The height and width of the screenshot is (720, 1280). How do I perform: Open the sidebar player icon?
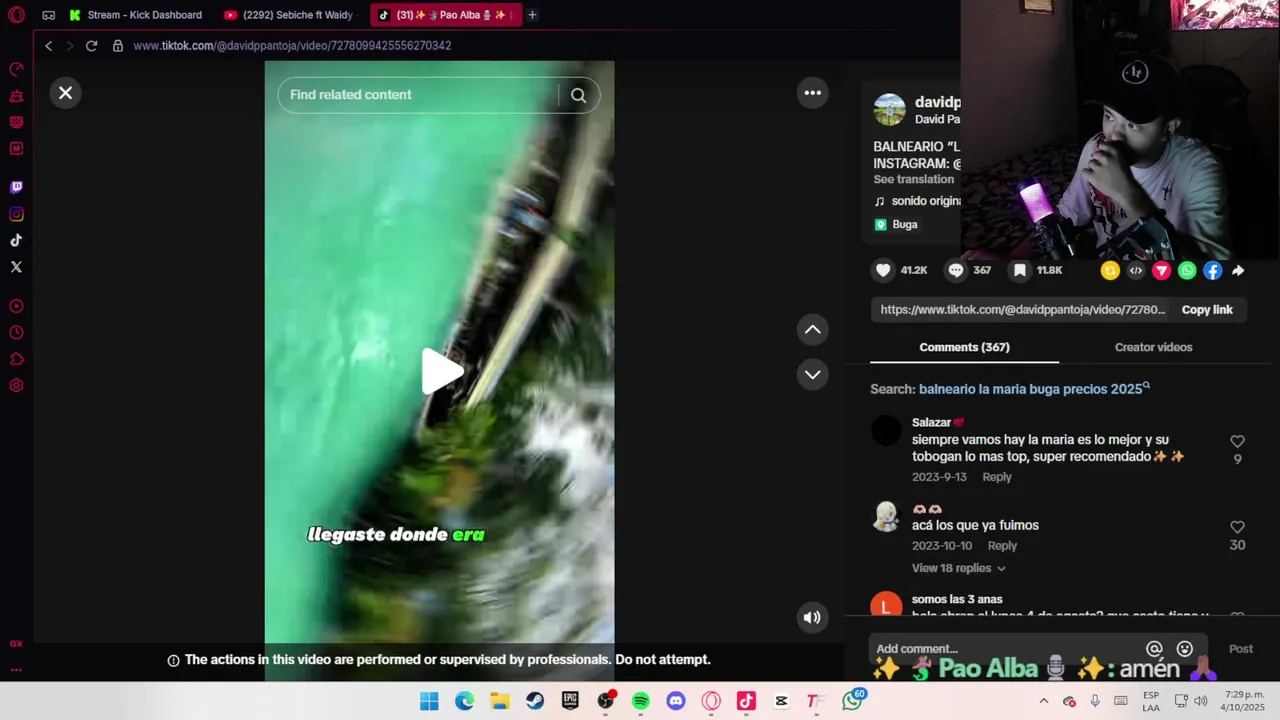click(x=16, y=306)
